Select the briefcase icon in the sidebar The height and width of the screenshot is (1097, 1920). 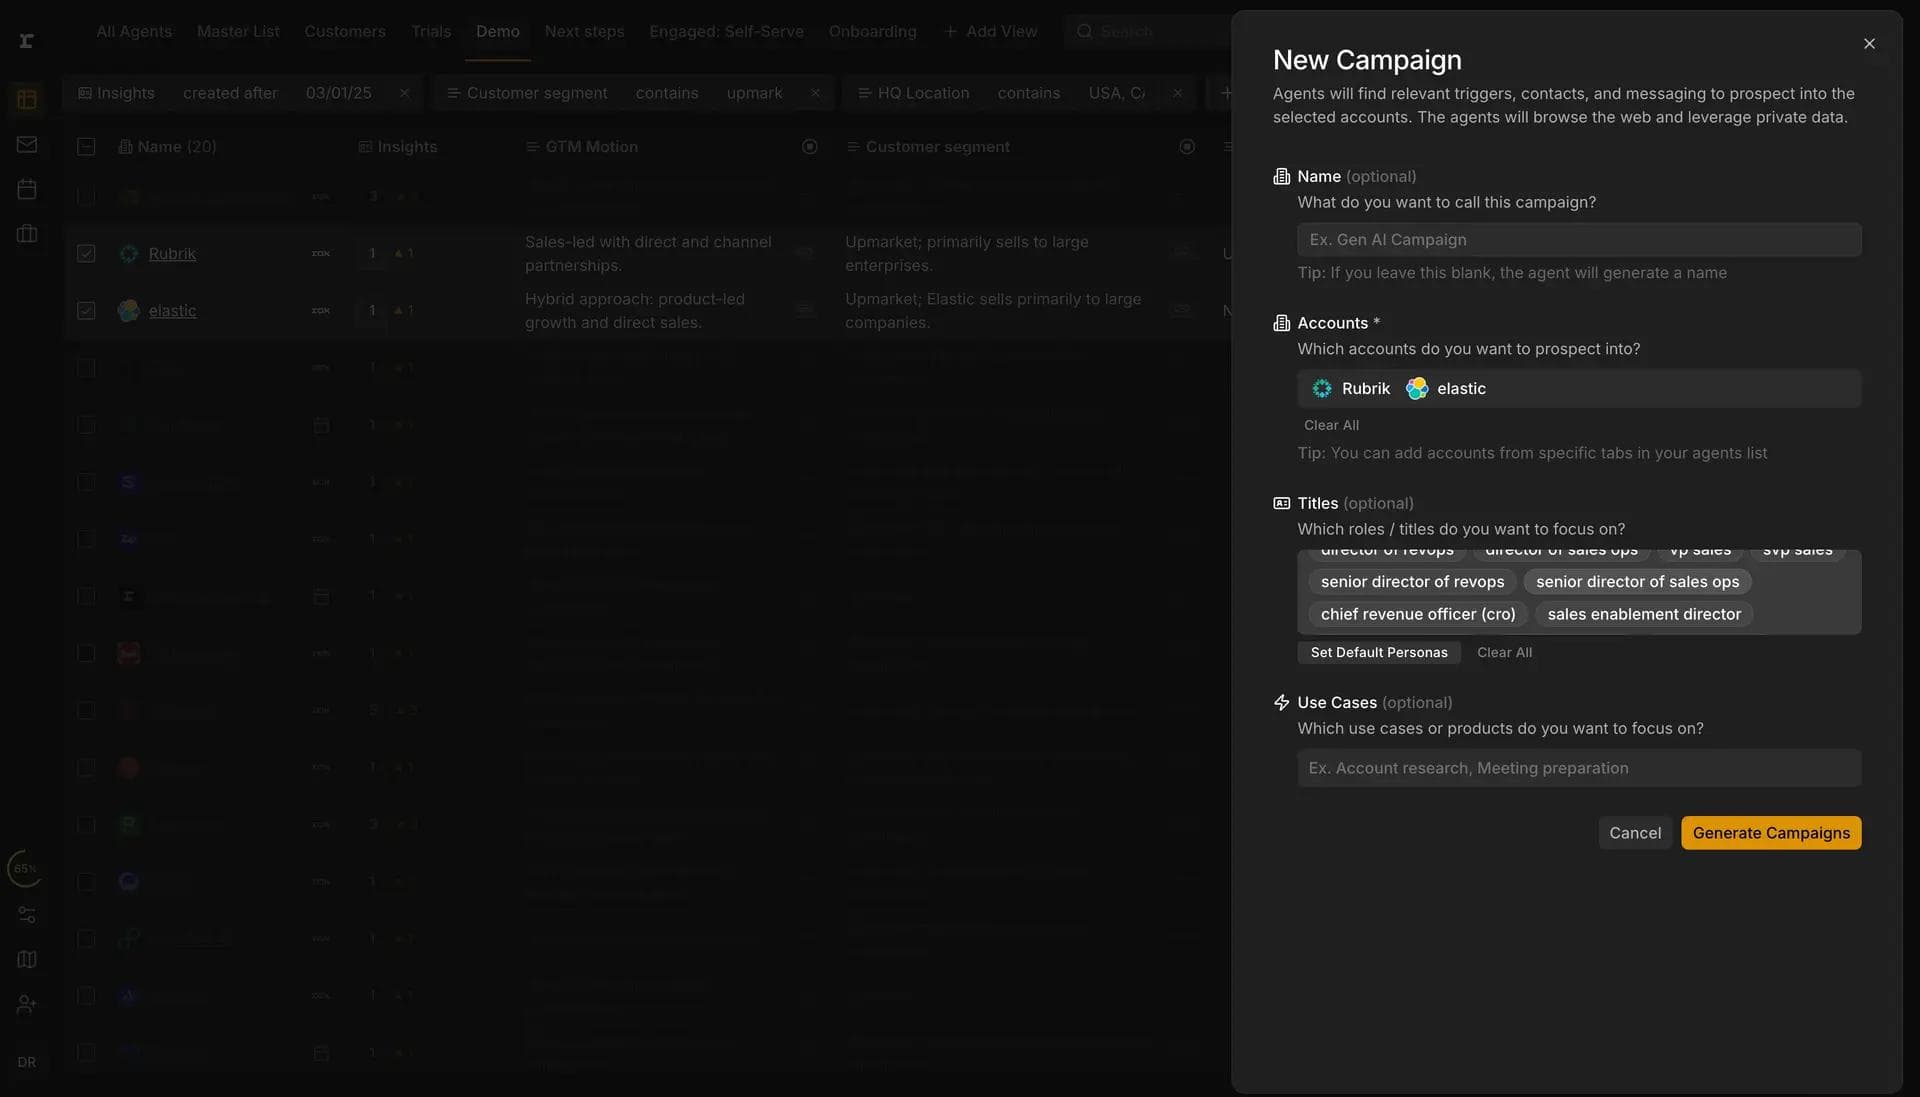pos(26,233)
